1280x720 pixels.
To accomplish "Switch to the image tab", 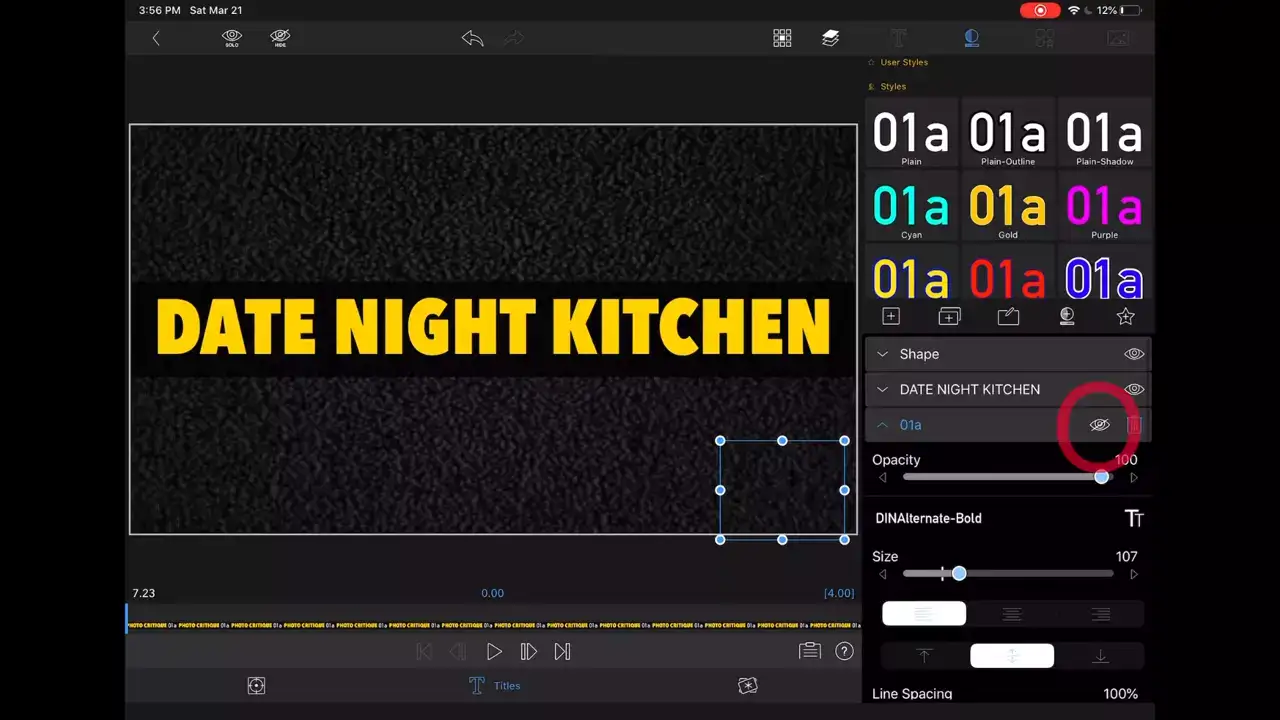I will (1118, 38).
